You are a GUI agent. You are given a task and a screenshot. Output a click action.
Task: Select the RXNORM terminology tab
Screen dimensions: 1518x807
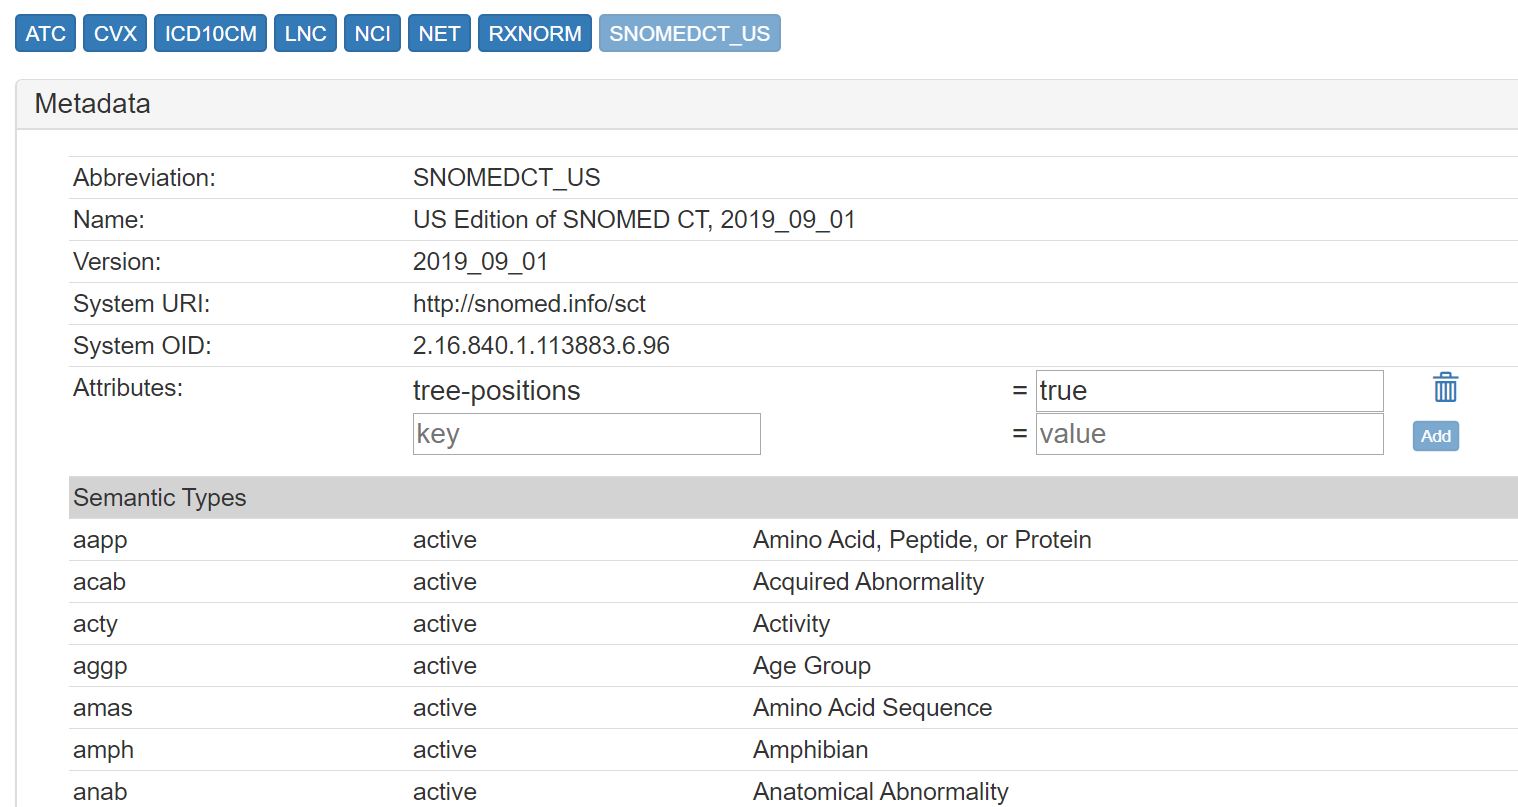535,33
